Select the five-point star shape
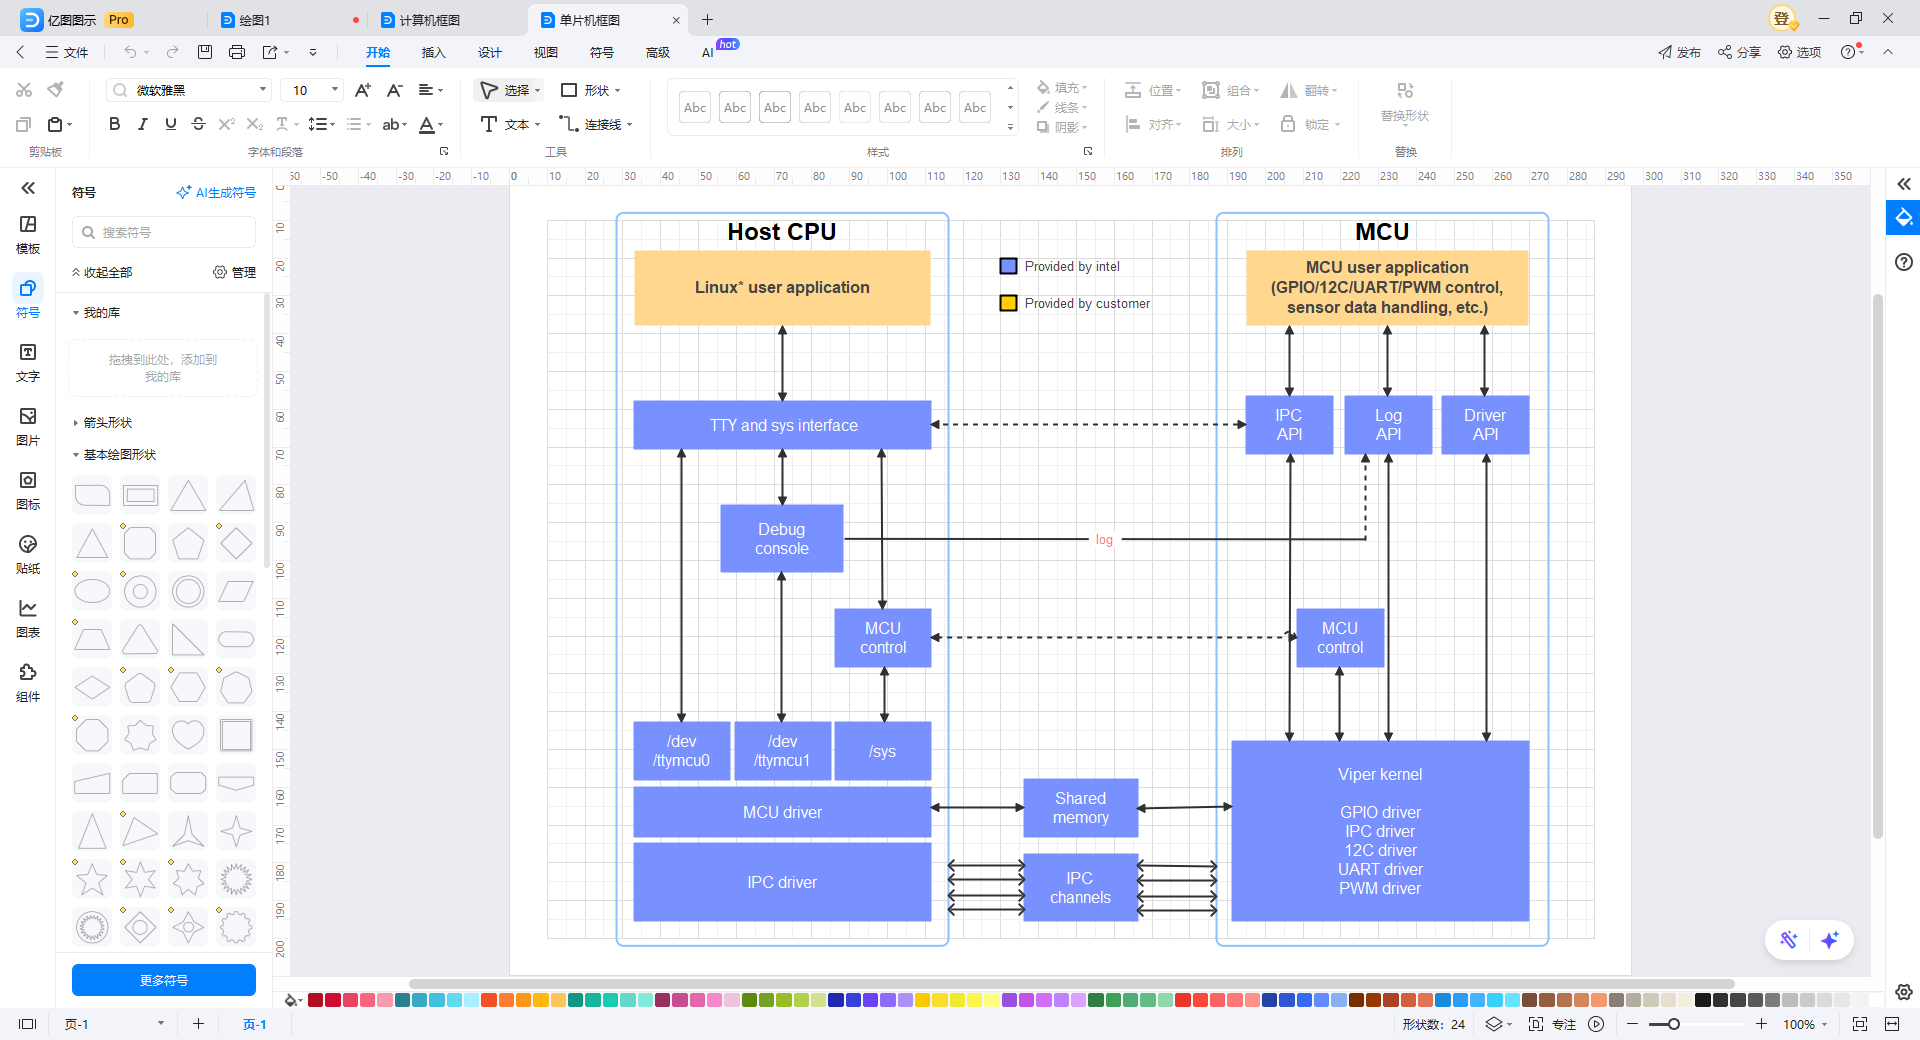The width and height of the screenshot is (1920, 1040). [x=92, y=879]
